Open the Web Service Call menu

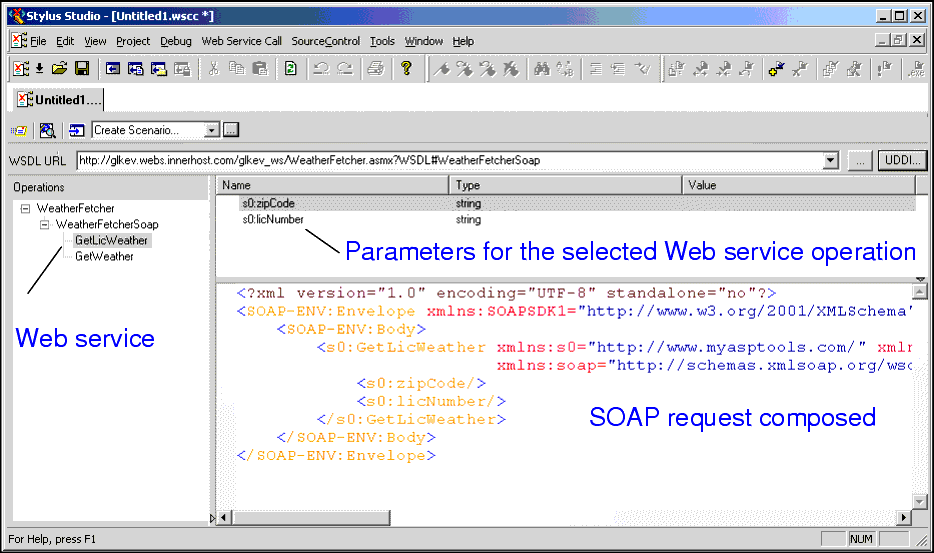[241, 41]
